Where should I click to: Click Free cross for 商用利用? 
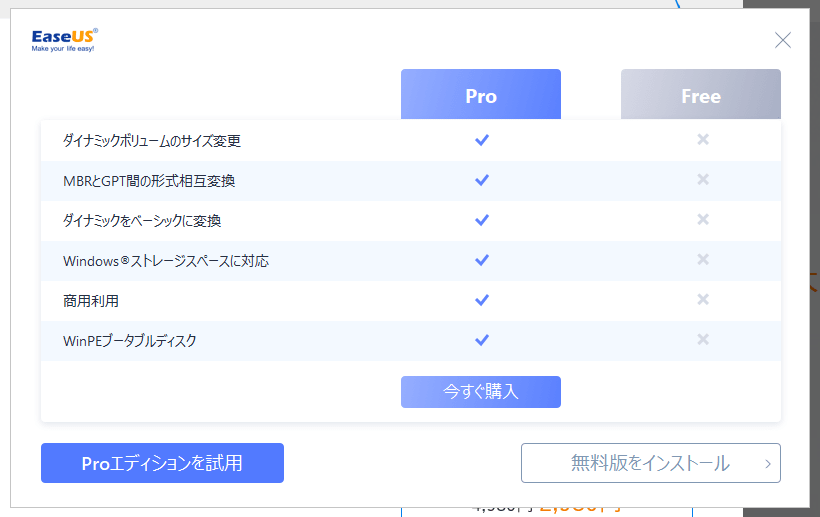(x=703, y=299)
